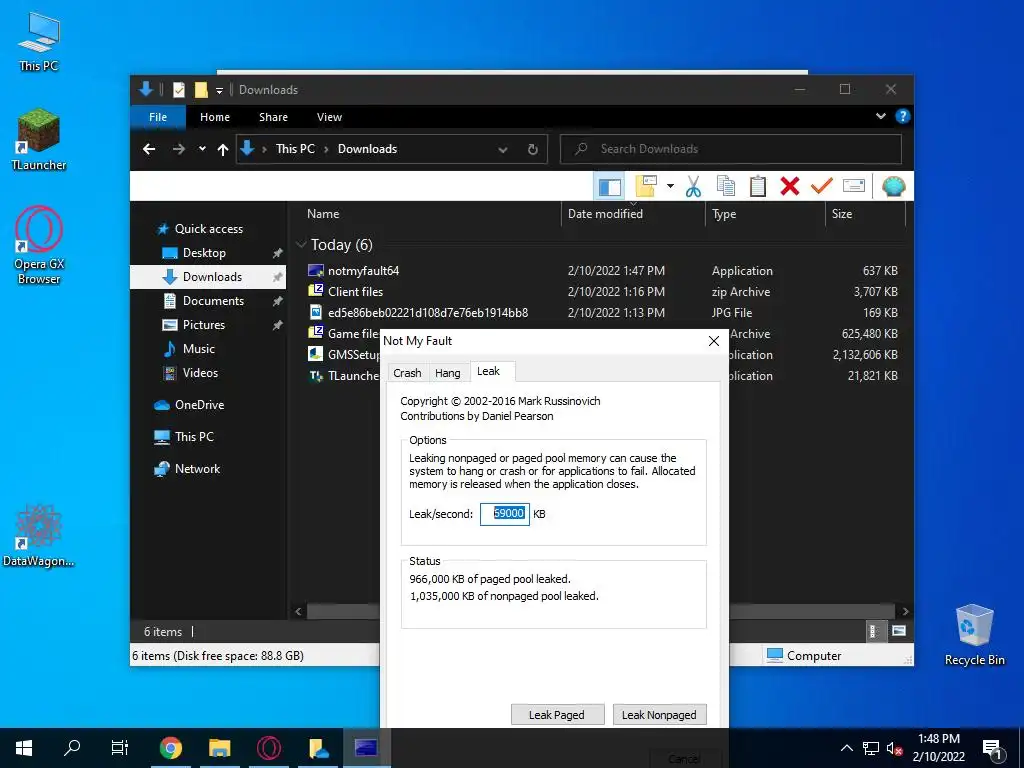Close the Not My Fault dialog
Viewport: 1024px width, 768px height.
click(714, 341)
